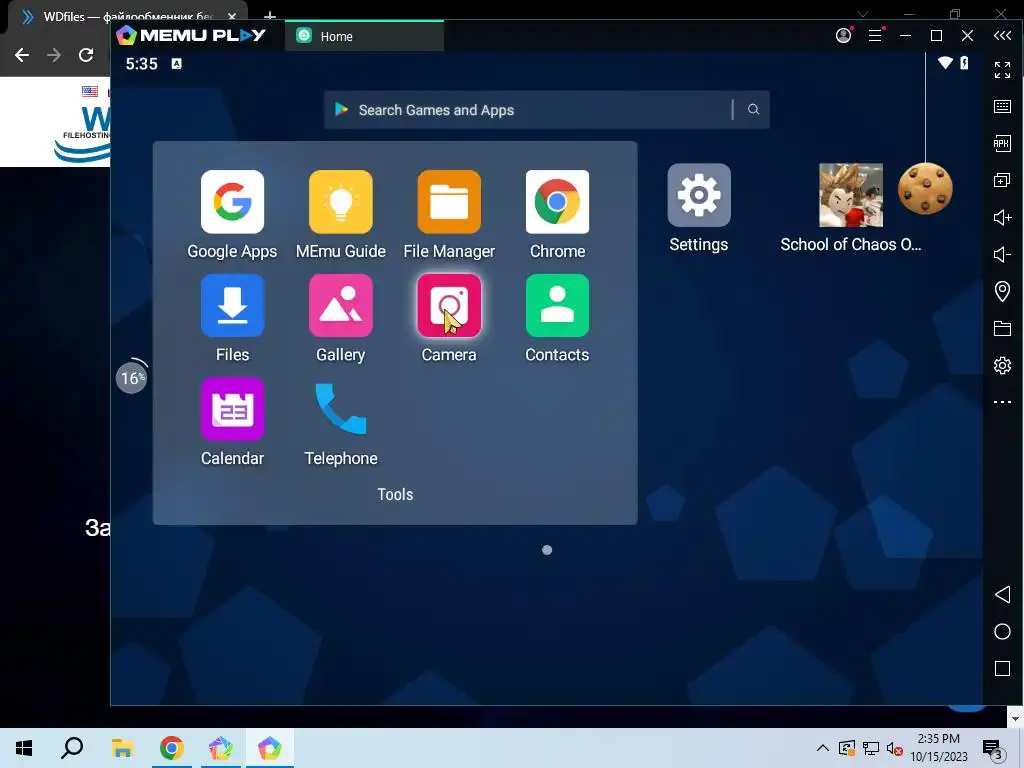Image resolution: width=1024 pixels, height=768 pixels.
Task: Open the shared folder sidebar icon
Action: 1002,328
